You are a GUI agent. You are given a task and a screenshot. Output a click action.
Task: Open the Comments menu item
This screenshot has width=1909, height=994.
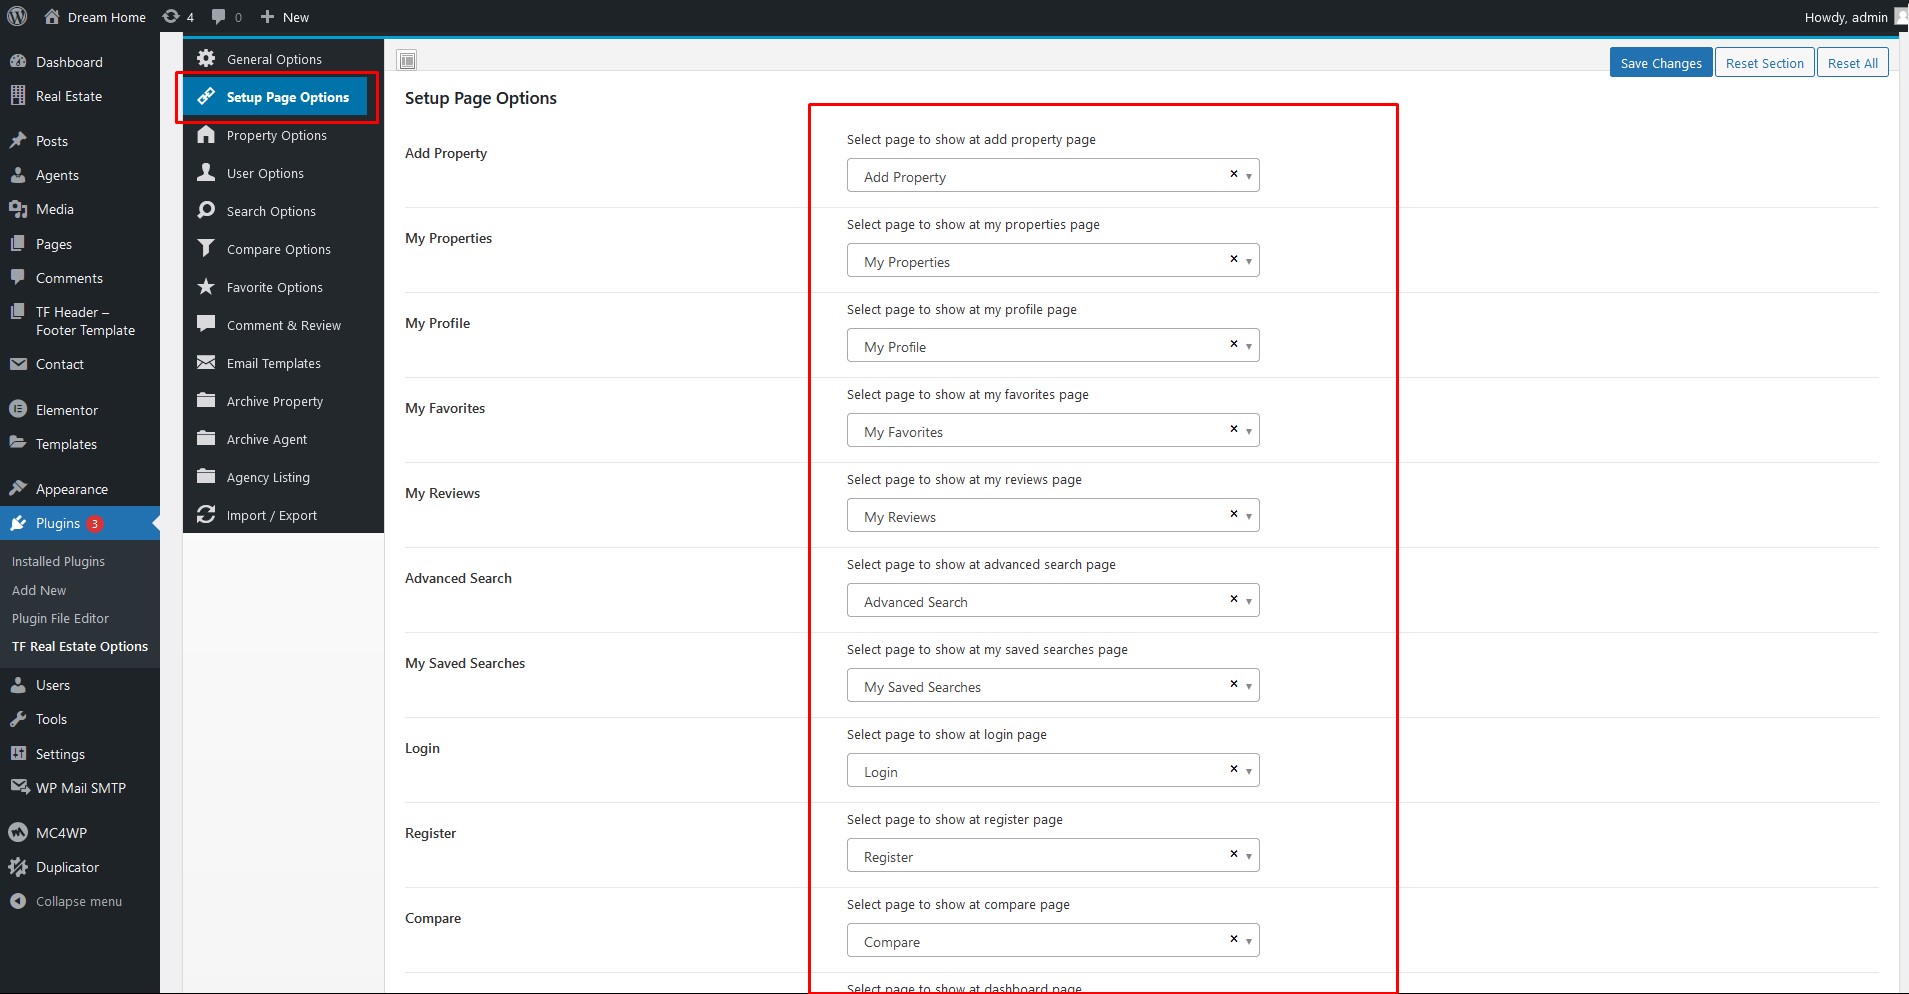(80, 278)
